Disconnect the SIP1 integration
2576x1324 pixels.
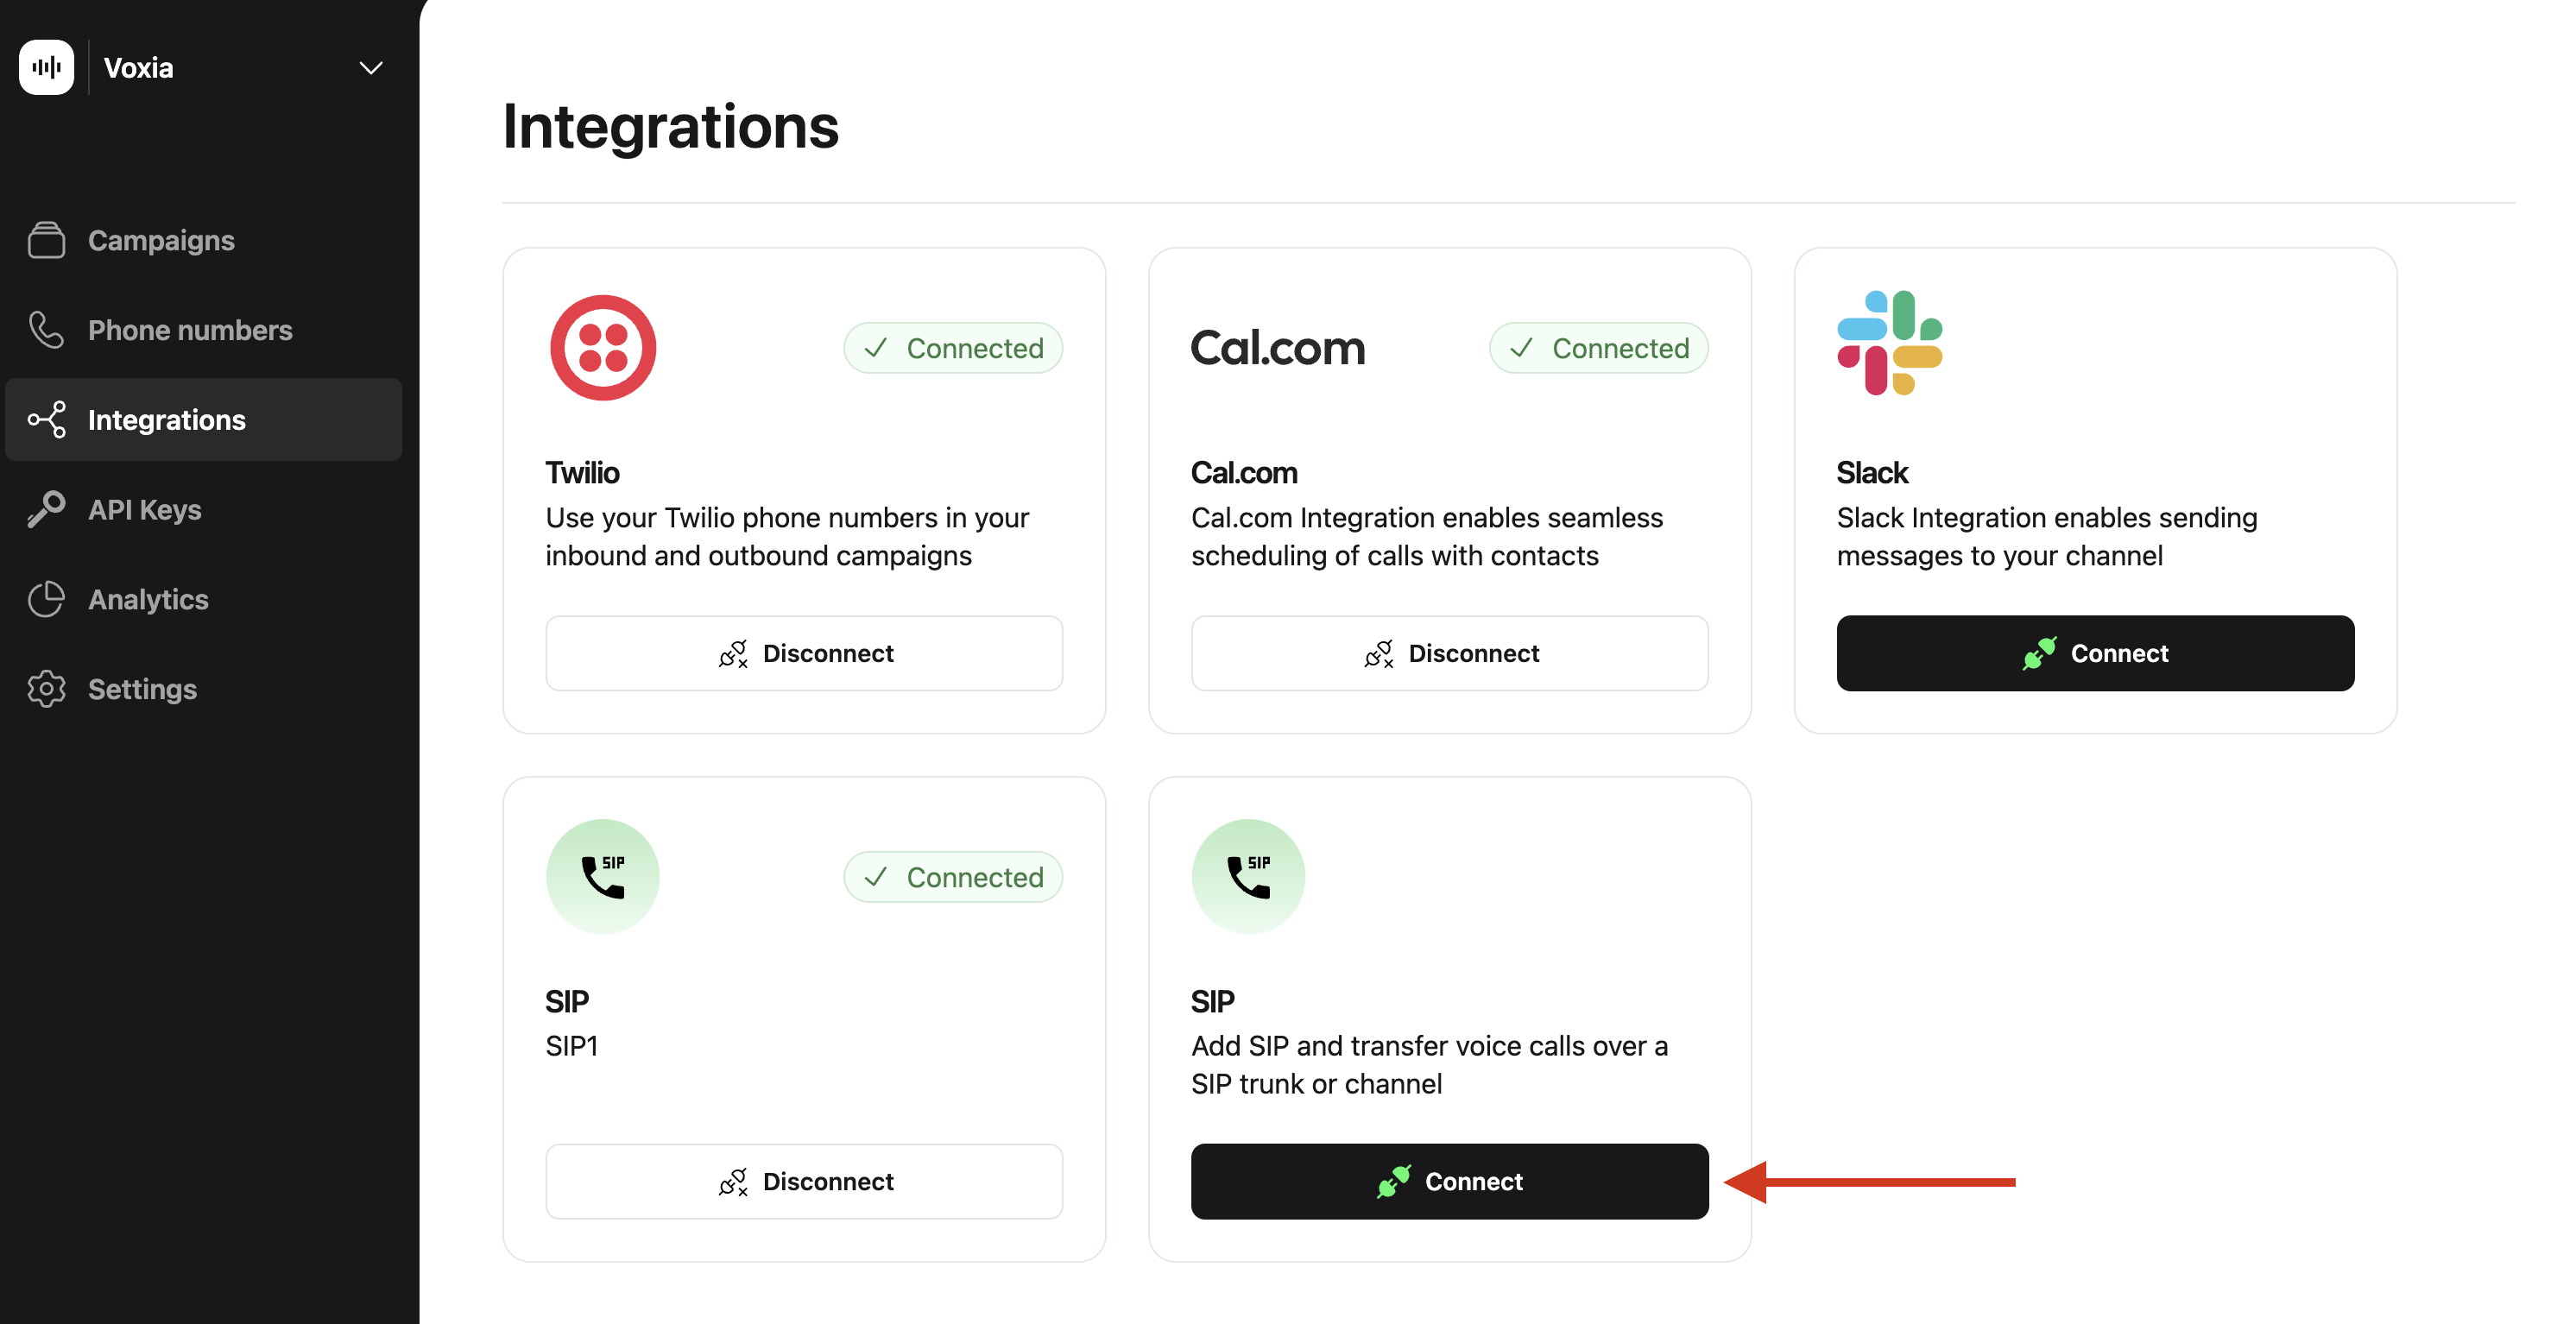click(804, 1181)
